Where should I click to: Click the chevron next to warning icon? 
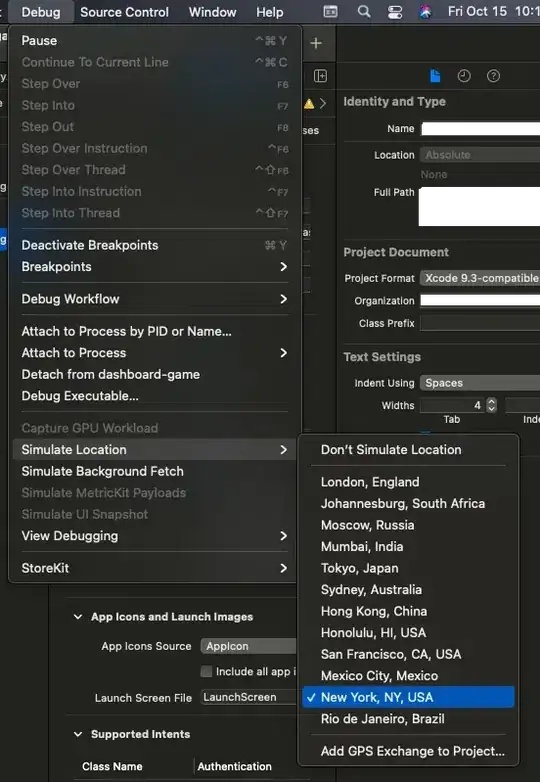point(323,103)
